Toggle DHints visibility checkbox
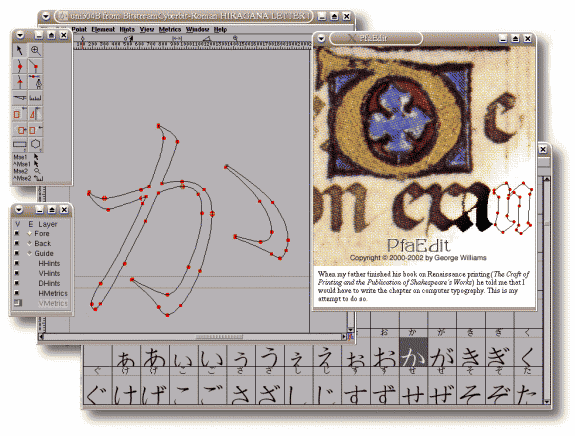Screen dimensions: 575x436 17,283
